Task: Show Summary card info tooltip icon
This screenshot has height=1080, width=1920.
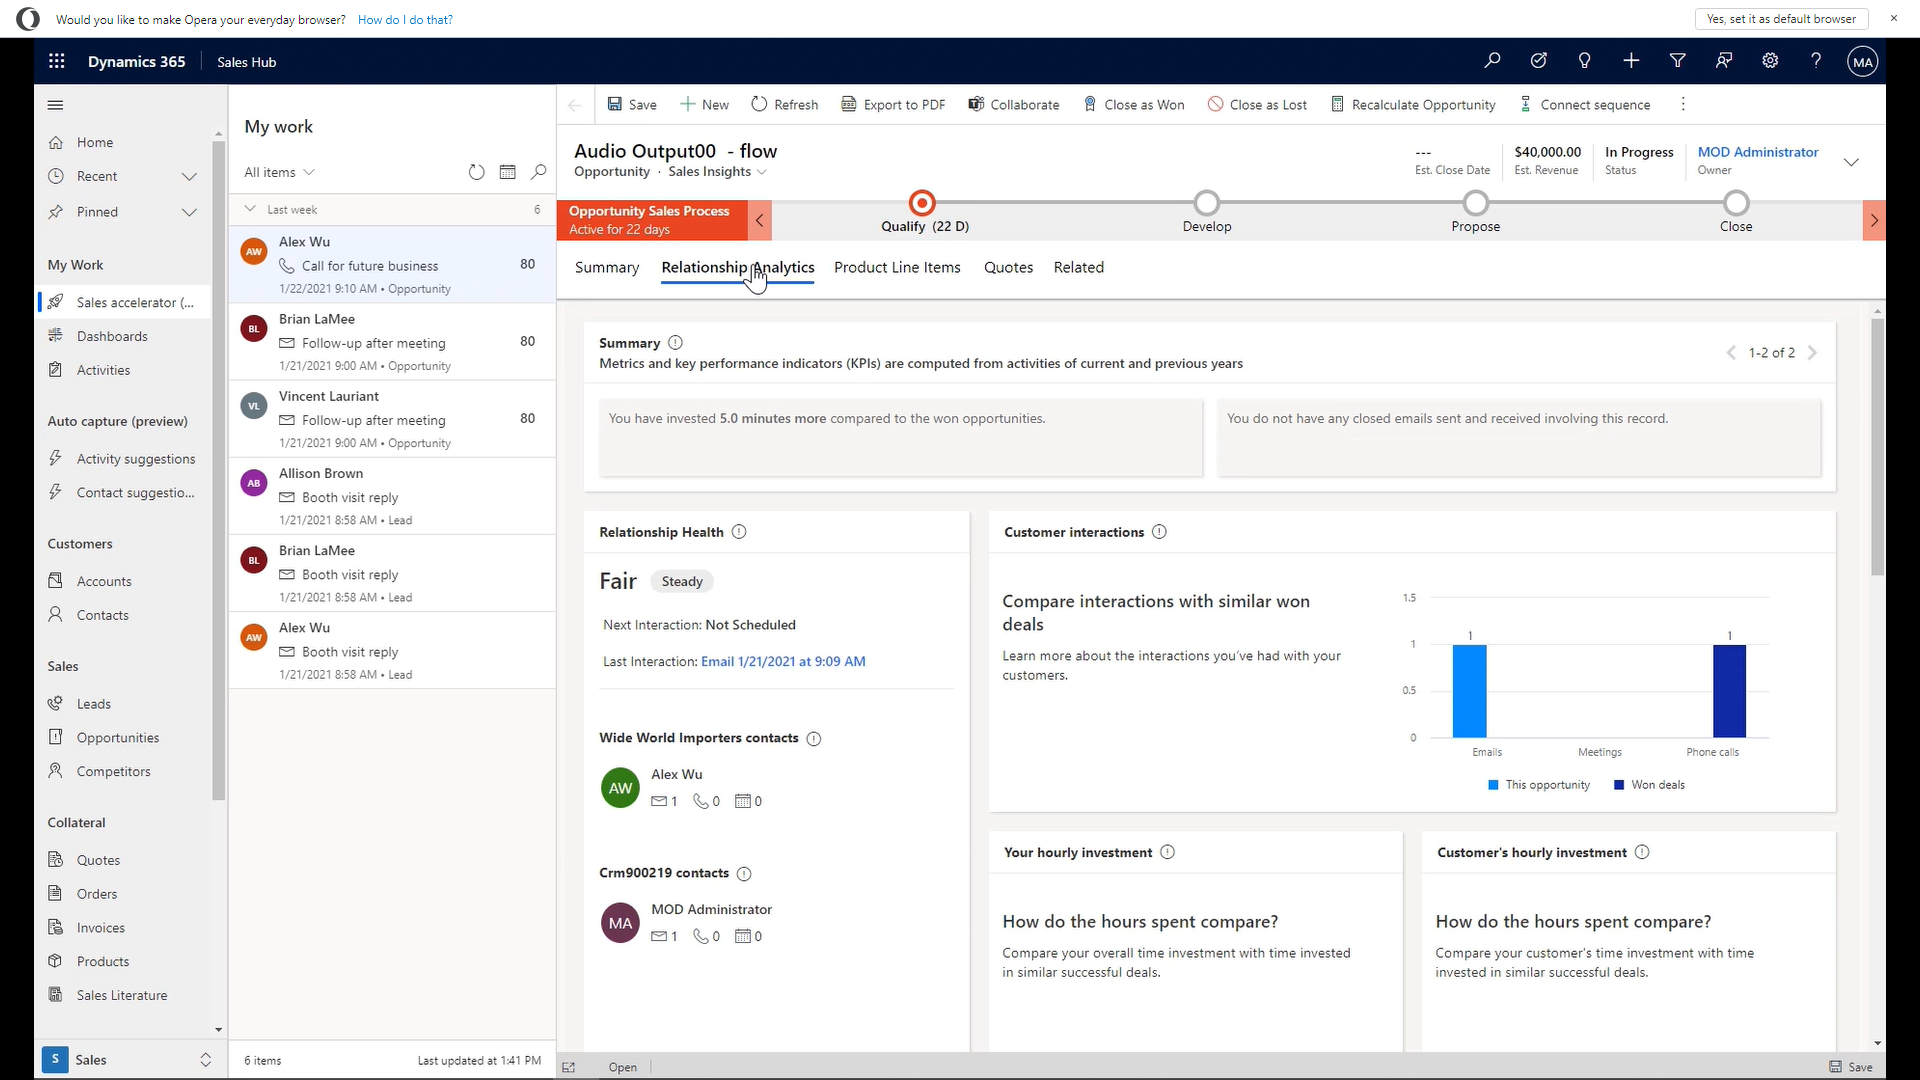Action: (x=675, y=343)
